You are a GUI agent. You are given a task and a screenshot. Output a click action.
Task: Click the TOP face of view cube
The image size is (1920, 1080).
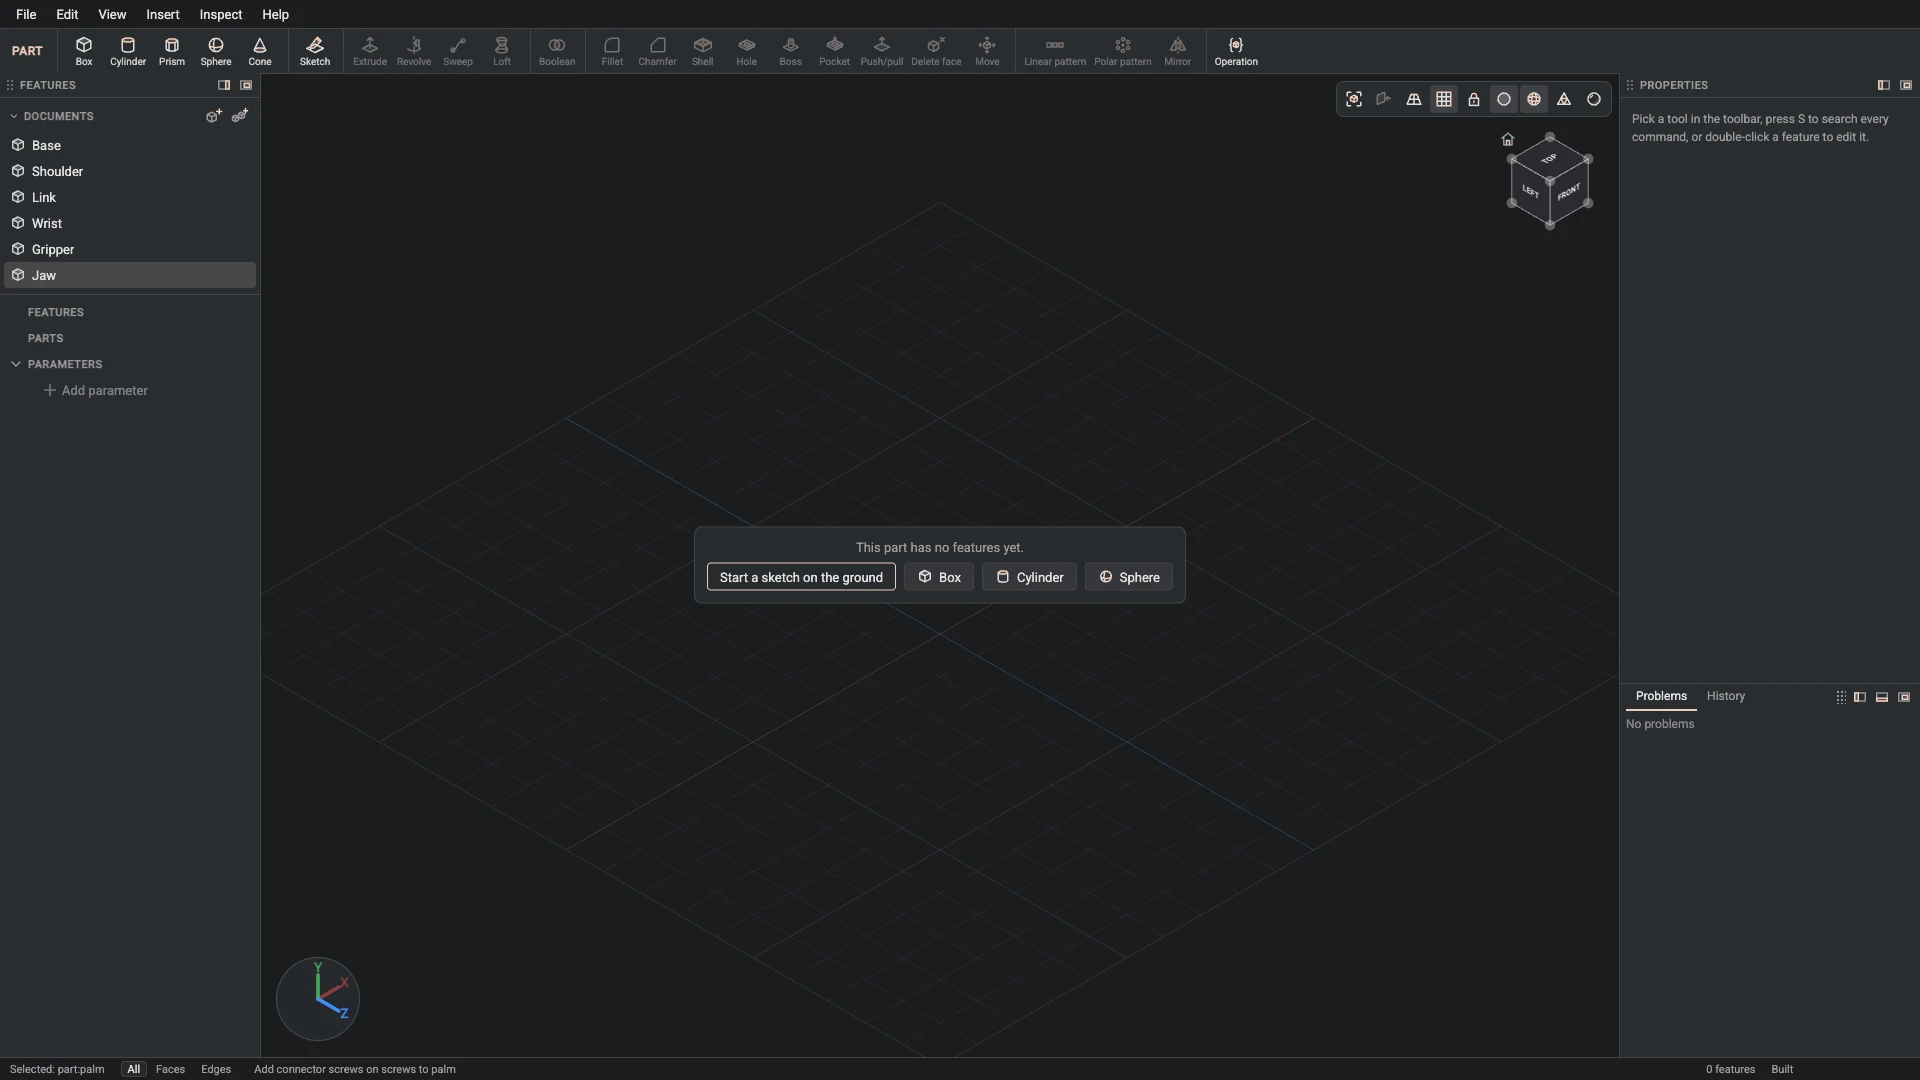click(x=1549, y=159)
